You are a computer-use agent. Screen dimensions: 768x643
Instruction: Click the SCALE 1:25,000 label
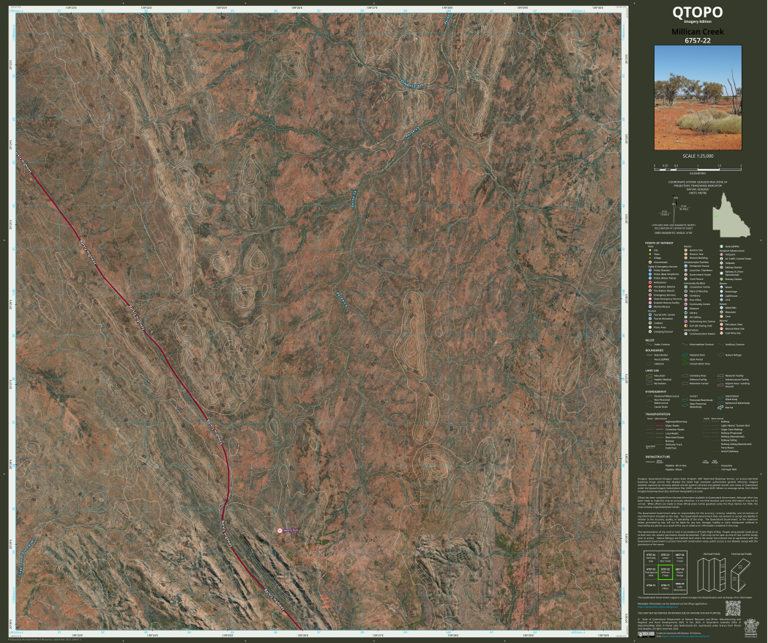698,156
